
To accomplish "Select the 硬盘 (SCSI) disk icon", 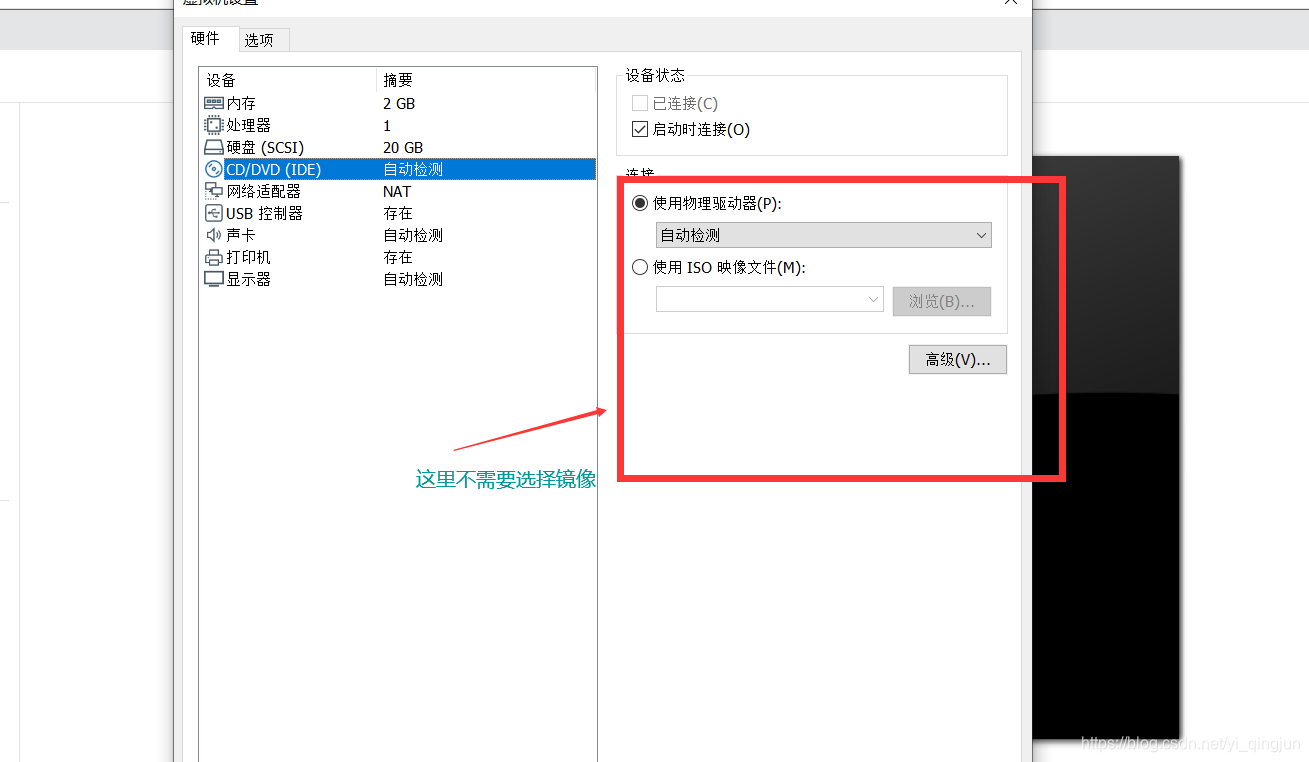I will click(215, 147).
